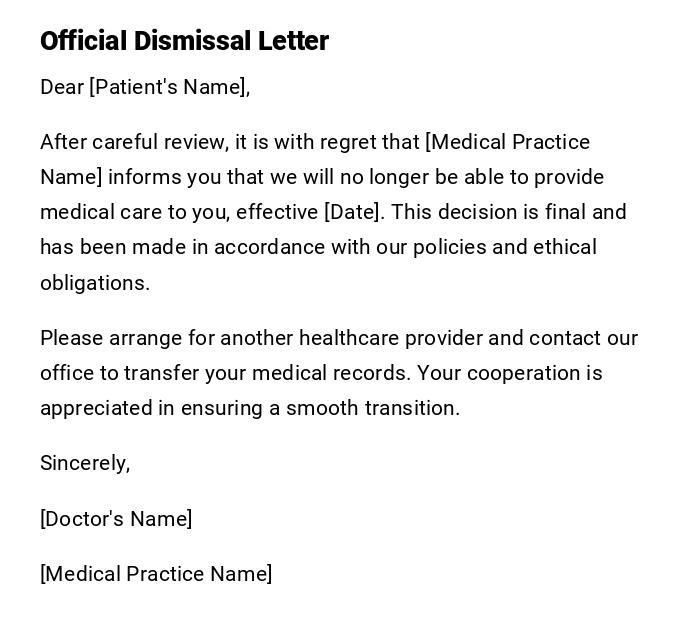Click the Official Dismissal Letter heading
This screenshot has height=636, width=700.
184,41
